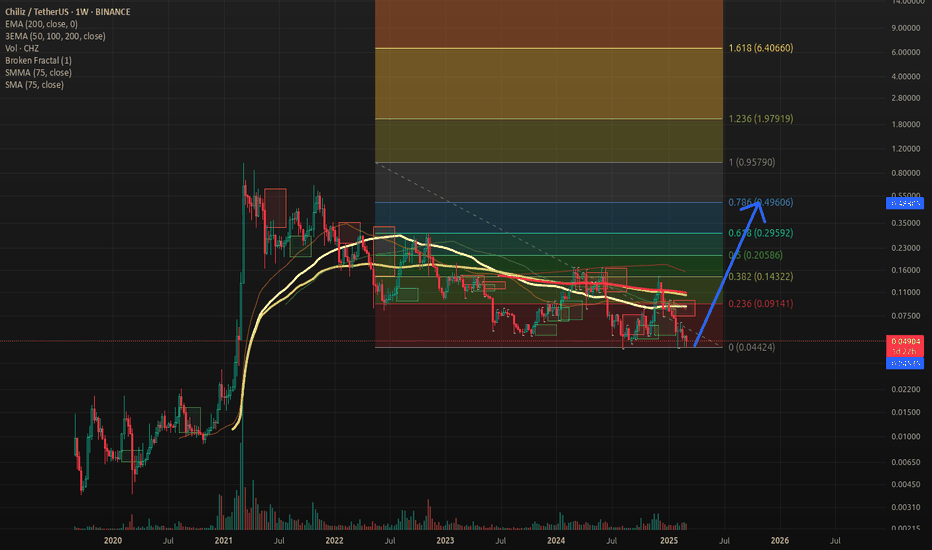Click the 0.23000 price axis value
The height and width of the screenshot is (550, 932).
[906, 249]
